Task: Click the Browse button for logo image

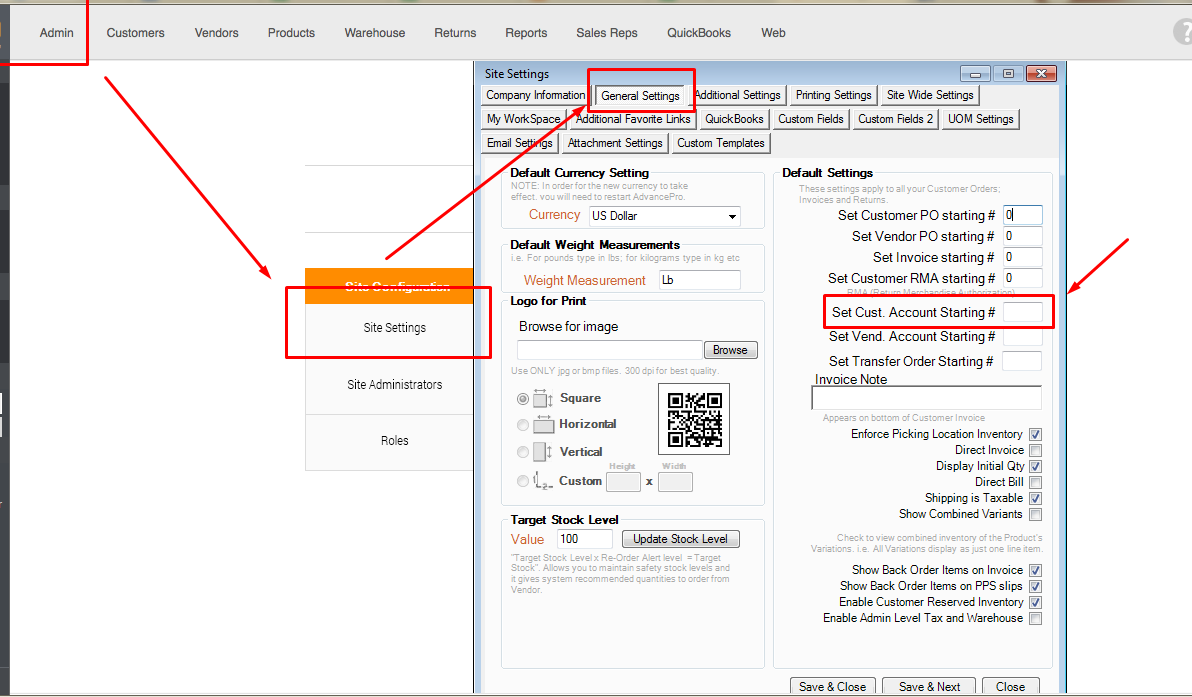Action: coord(730,350)
